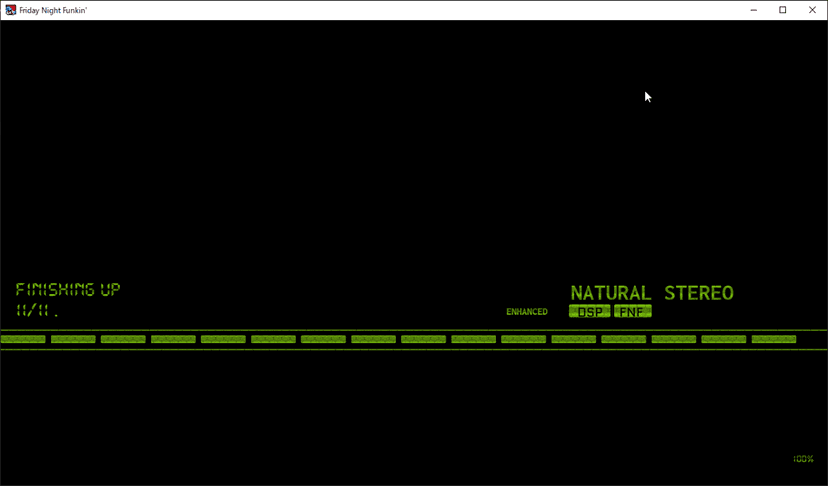The width and height of the screenshot is (828, 486).
Task: Click the 100% readout in the corner
Action: [803, 459]
